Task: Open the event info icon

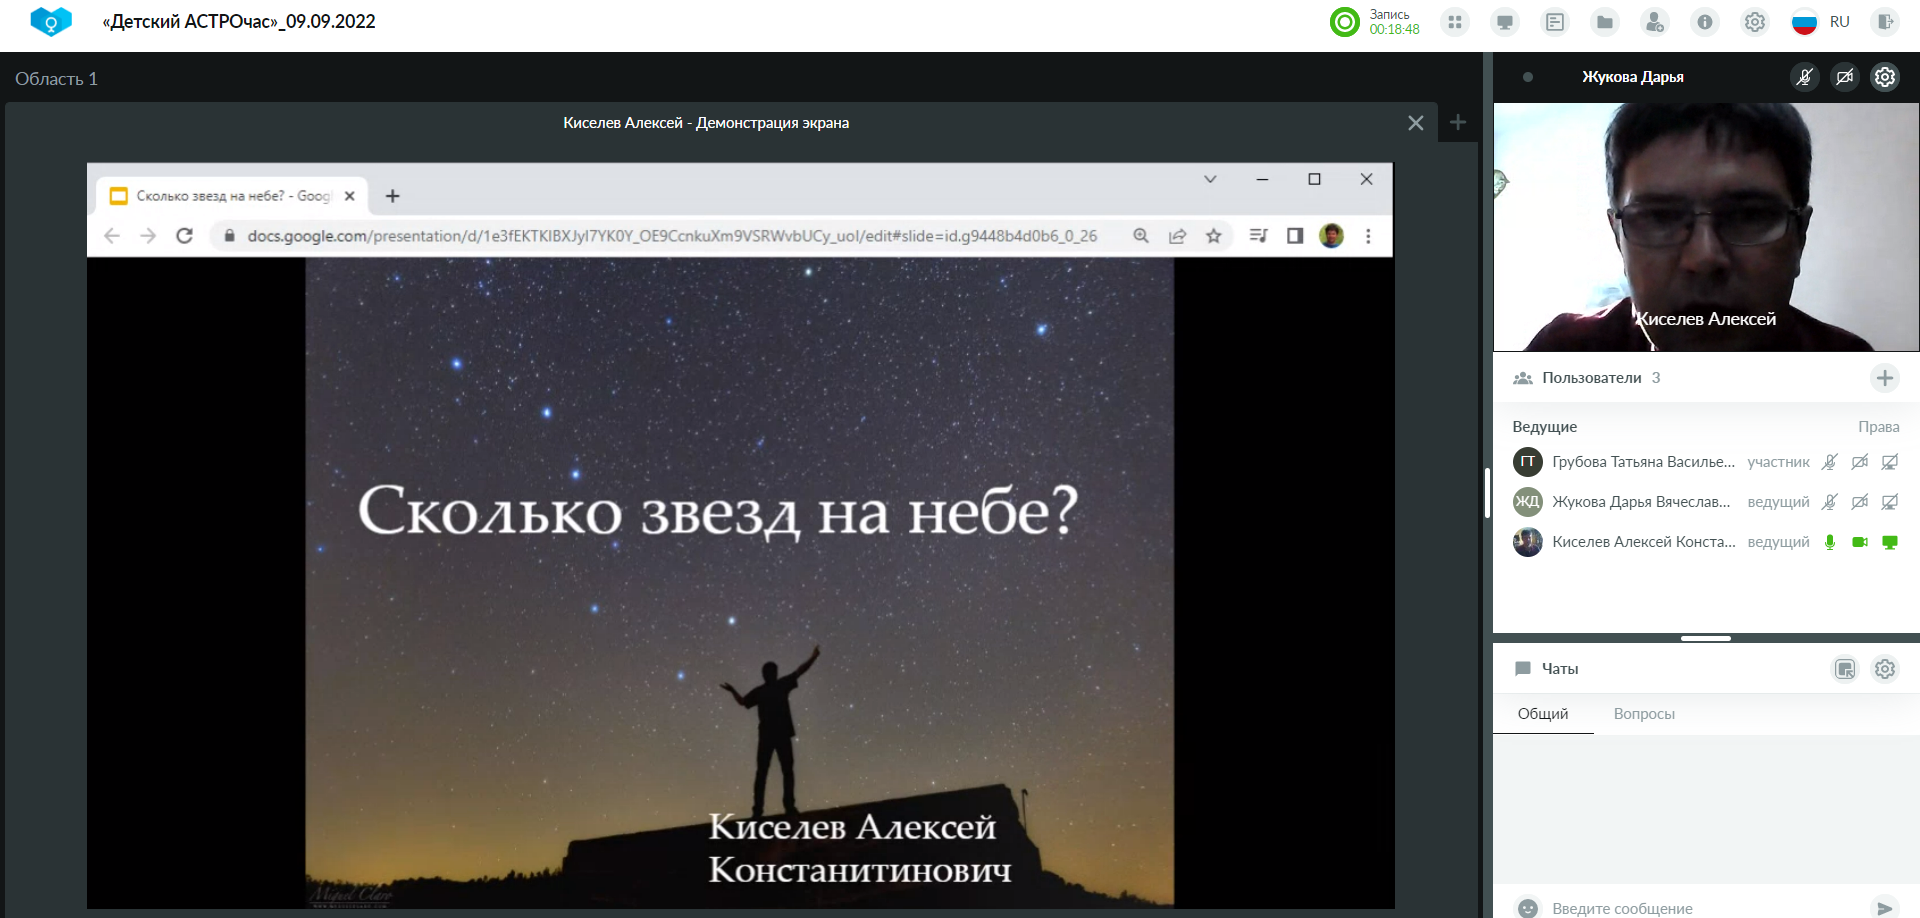Action: point(1705,22)
